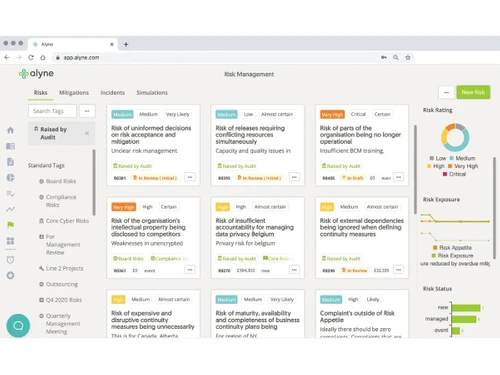Click the risk cards vertical scrollbar
Viewport: 500px width, 375px height.
click(415, 169)
